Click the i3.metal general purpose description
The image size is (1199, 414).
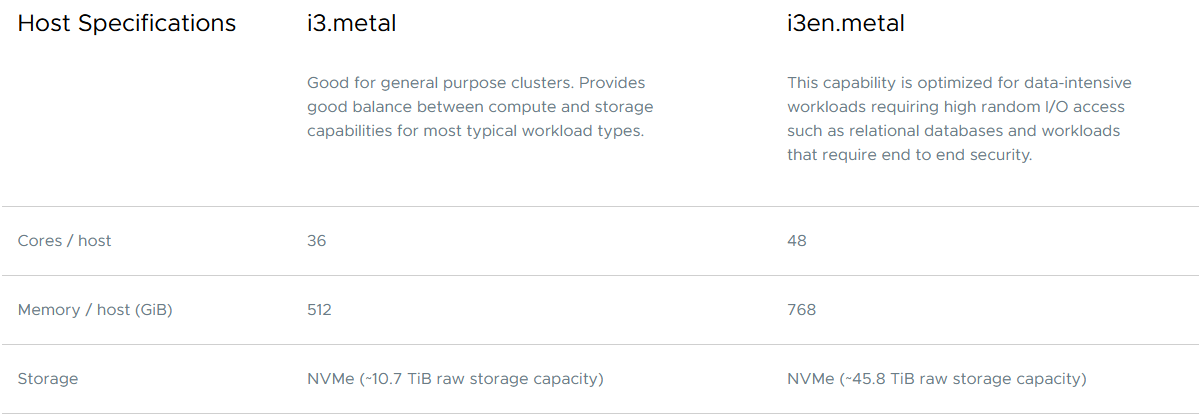coord(480,106)
